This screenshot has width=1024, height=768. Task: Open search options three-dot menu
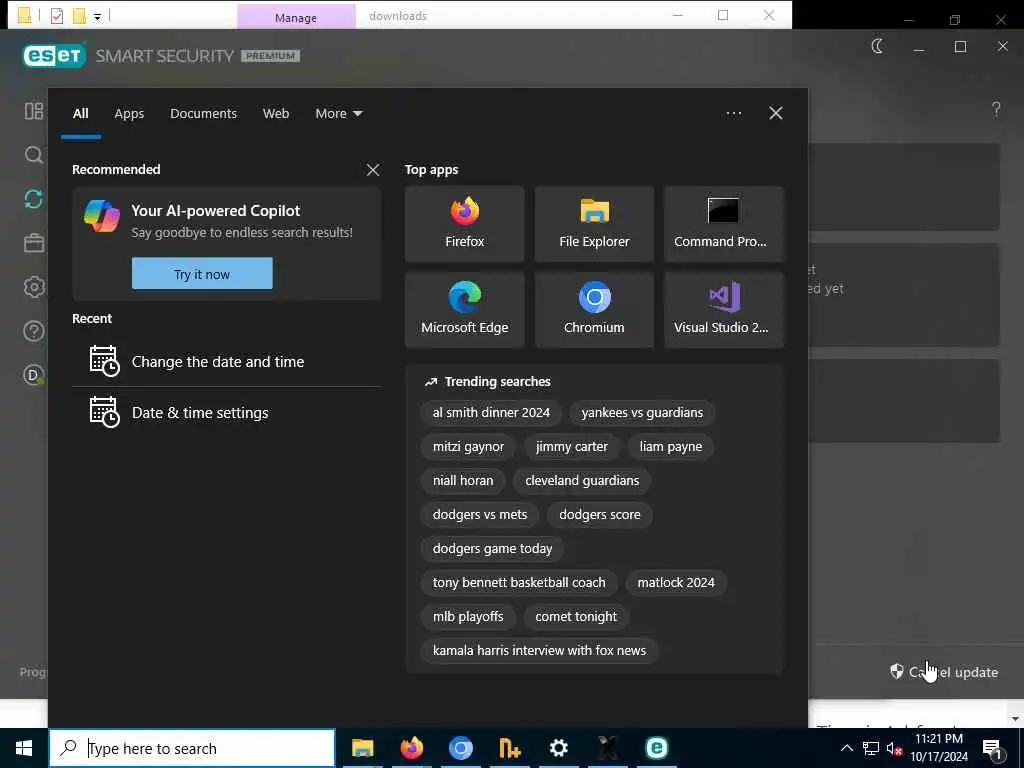pyautogui.click(x=733, y=114)
